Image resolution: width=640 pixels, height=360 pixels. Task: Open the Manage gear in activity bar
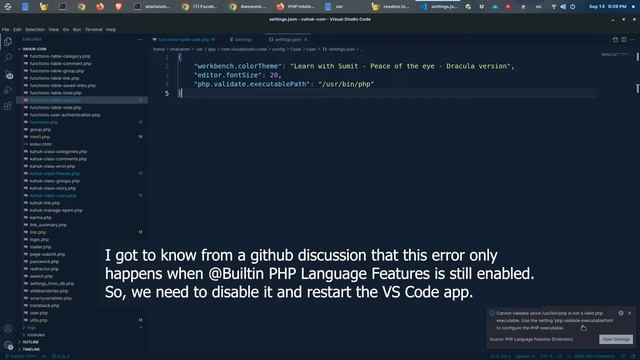pyautogui.click(x=8, y=345)
